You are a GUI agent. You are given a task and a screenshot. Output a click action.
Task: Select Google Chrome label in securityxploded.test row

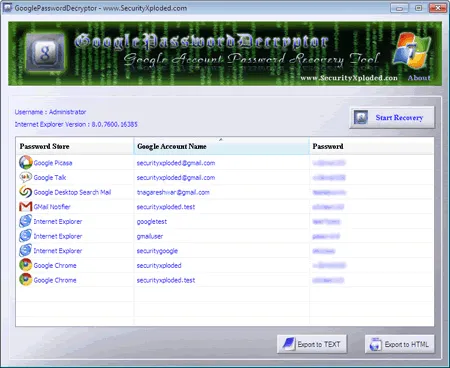click(55, 280)
